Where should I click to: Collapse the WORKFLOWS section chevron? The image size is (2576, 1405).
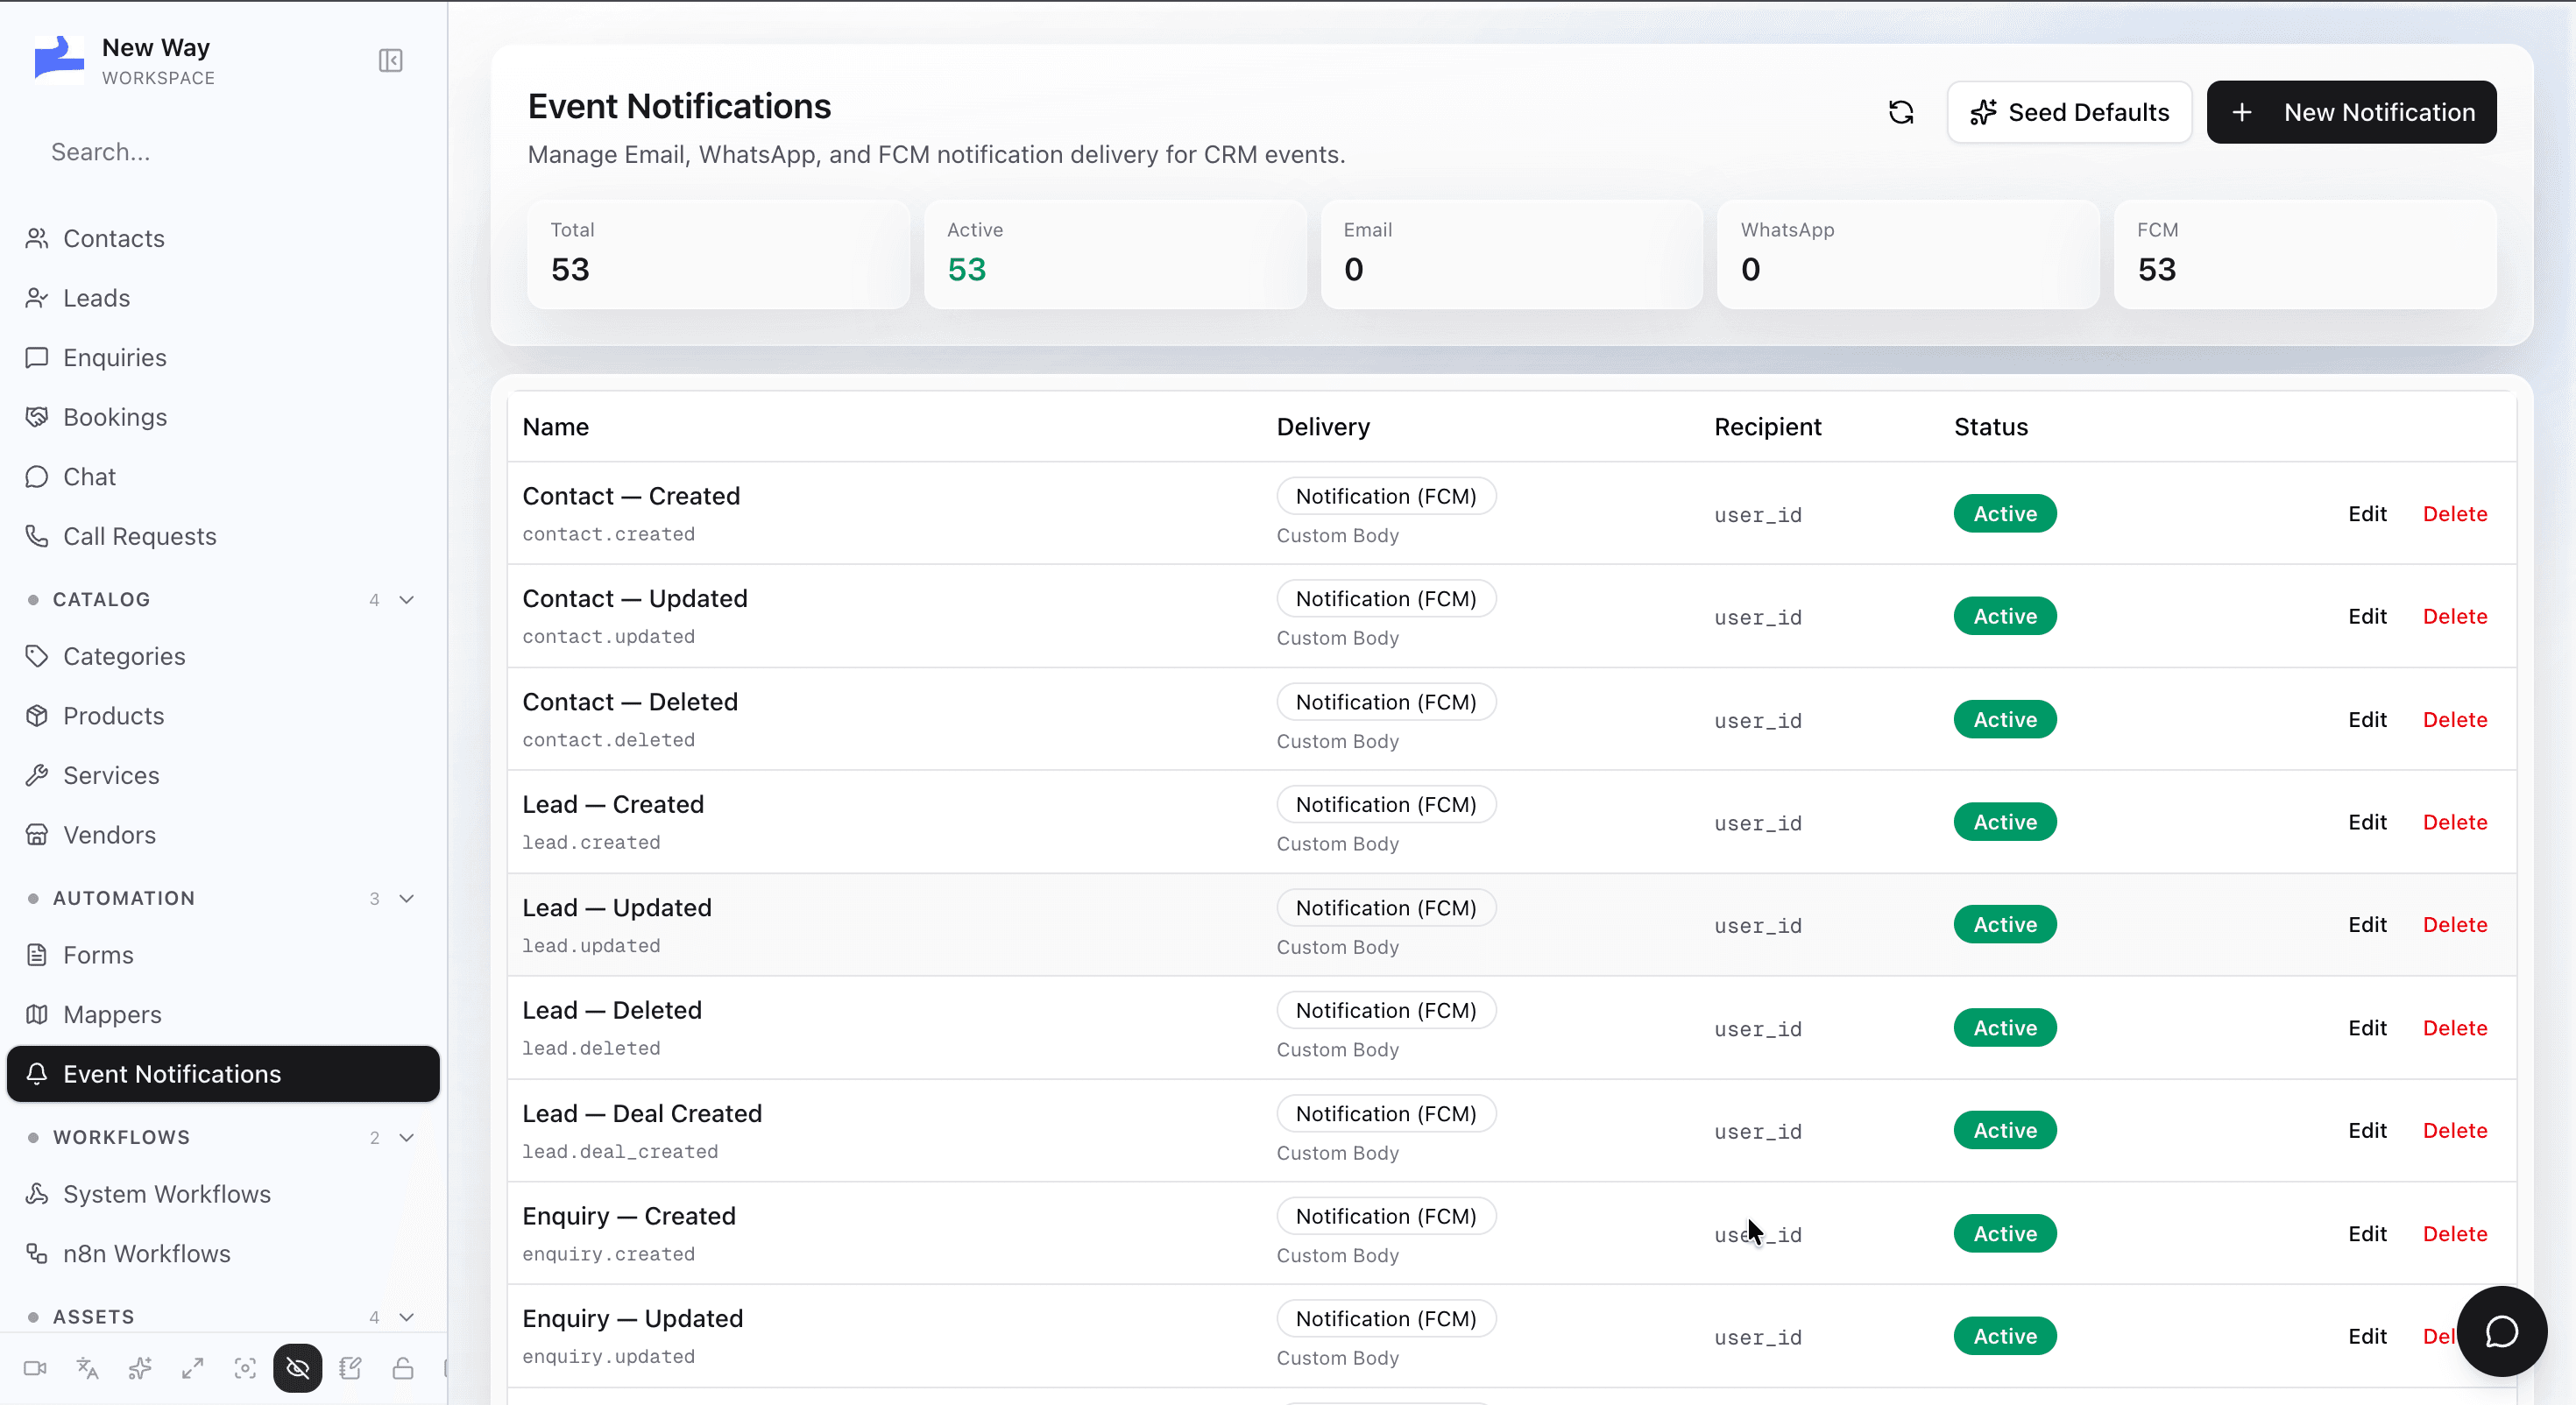coord(406,1138)
